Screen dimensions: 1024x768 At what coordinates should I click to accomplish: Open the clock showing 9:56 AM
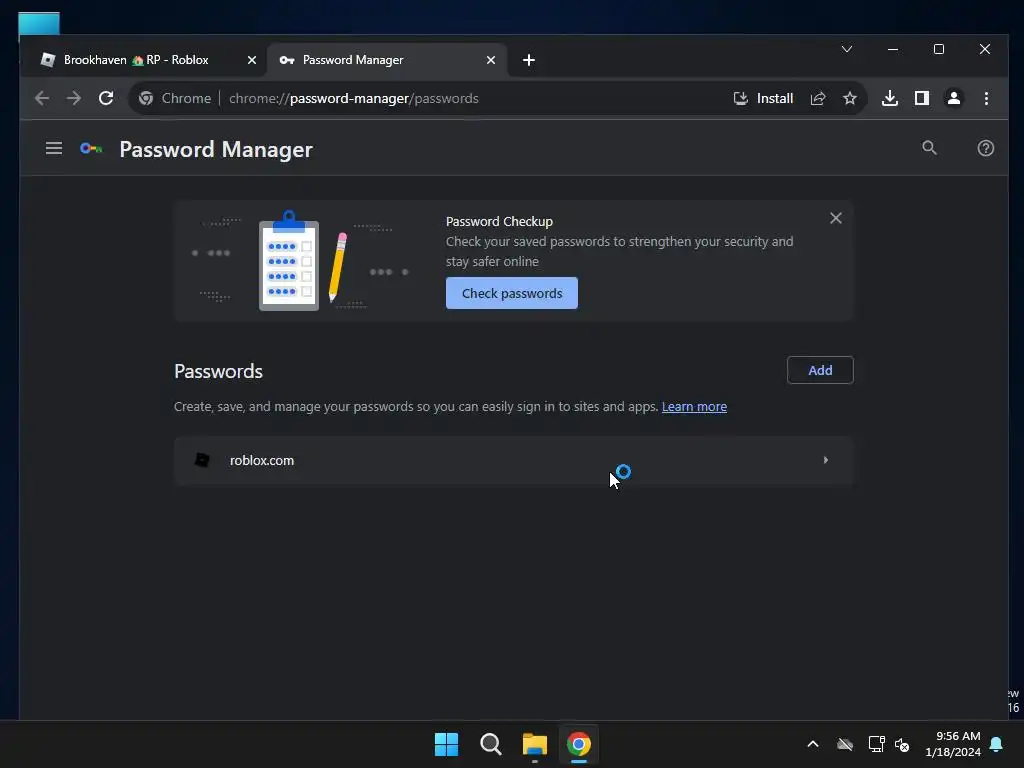point(953,744)
